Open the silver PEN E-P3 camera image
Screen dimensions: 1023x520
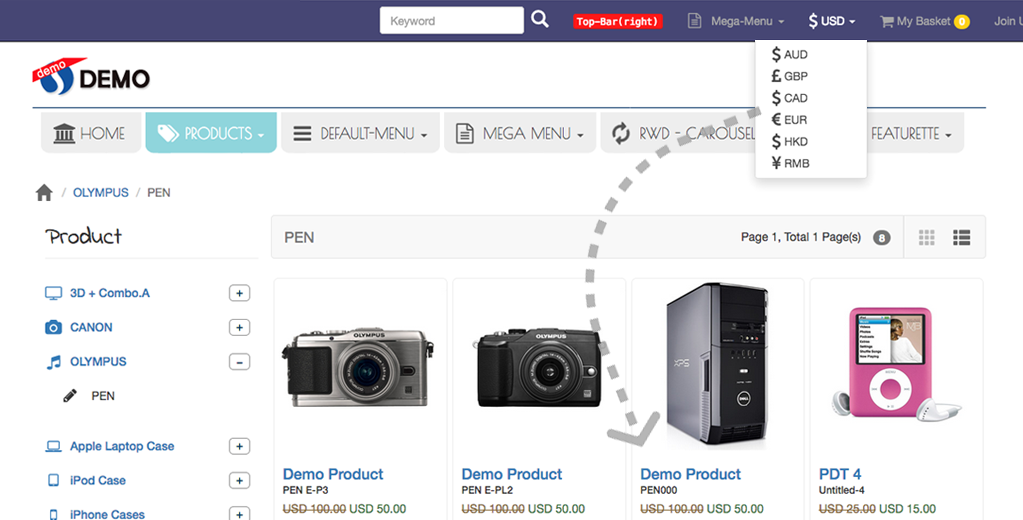[x=358, y=367]
